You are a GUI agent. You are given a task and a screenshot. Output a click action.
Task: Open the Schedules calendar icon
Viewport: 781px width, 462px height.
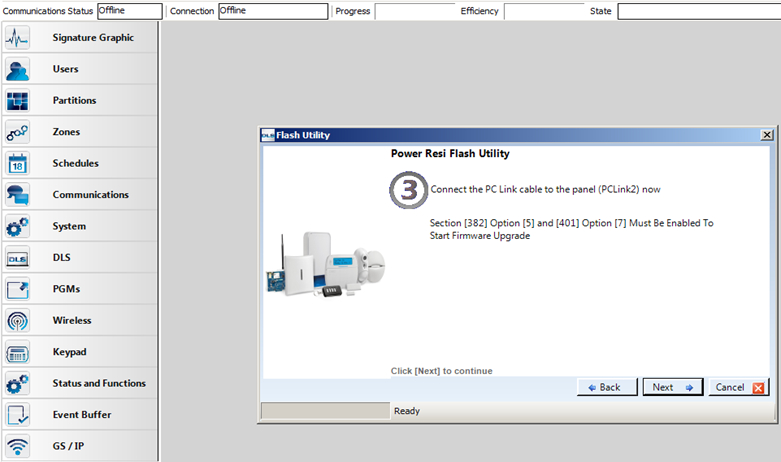pos(18,164)
